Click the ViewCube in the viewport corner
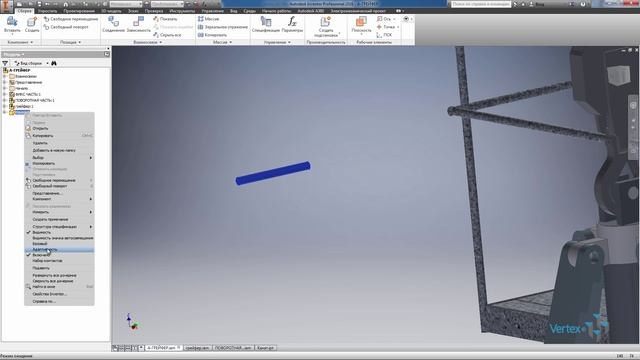This screenshot has width=640, height=360. click(x=619, y=76)
